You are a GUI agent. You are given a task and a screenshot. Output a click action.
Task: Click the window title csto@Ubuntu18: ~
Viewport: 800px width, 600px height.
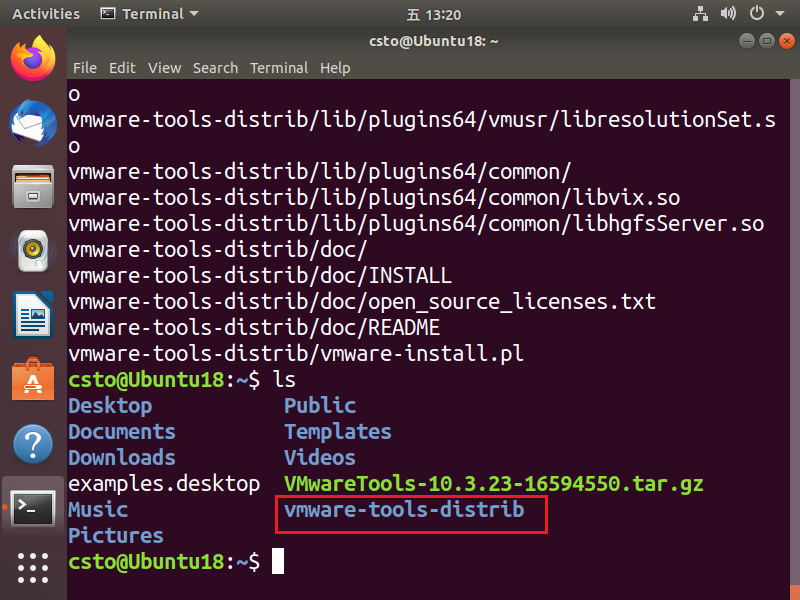tap(434, 41)
